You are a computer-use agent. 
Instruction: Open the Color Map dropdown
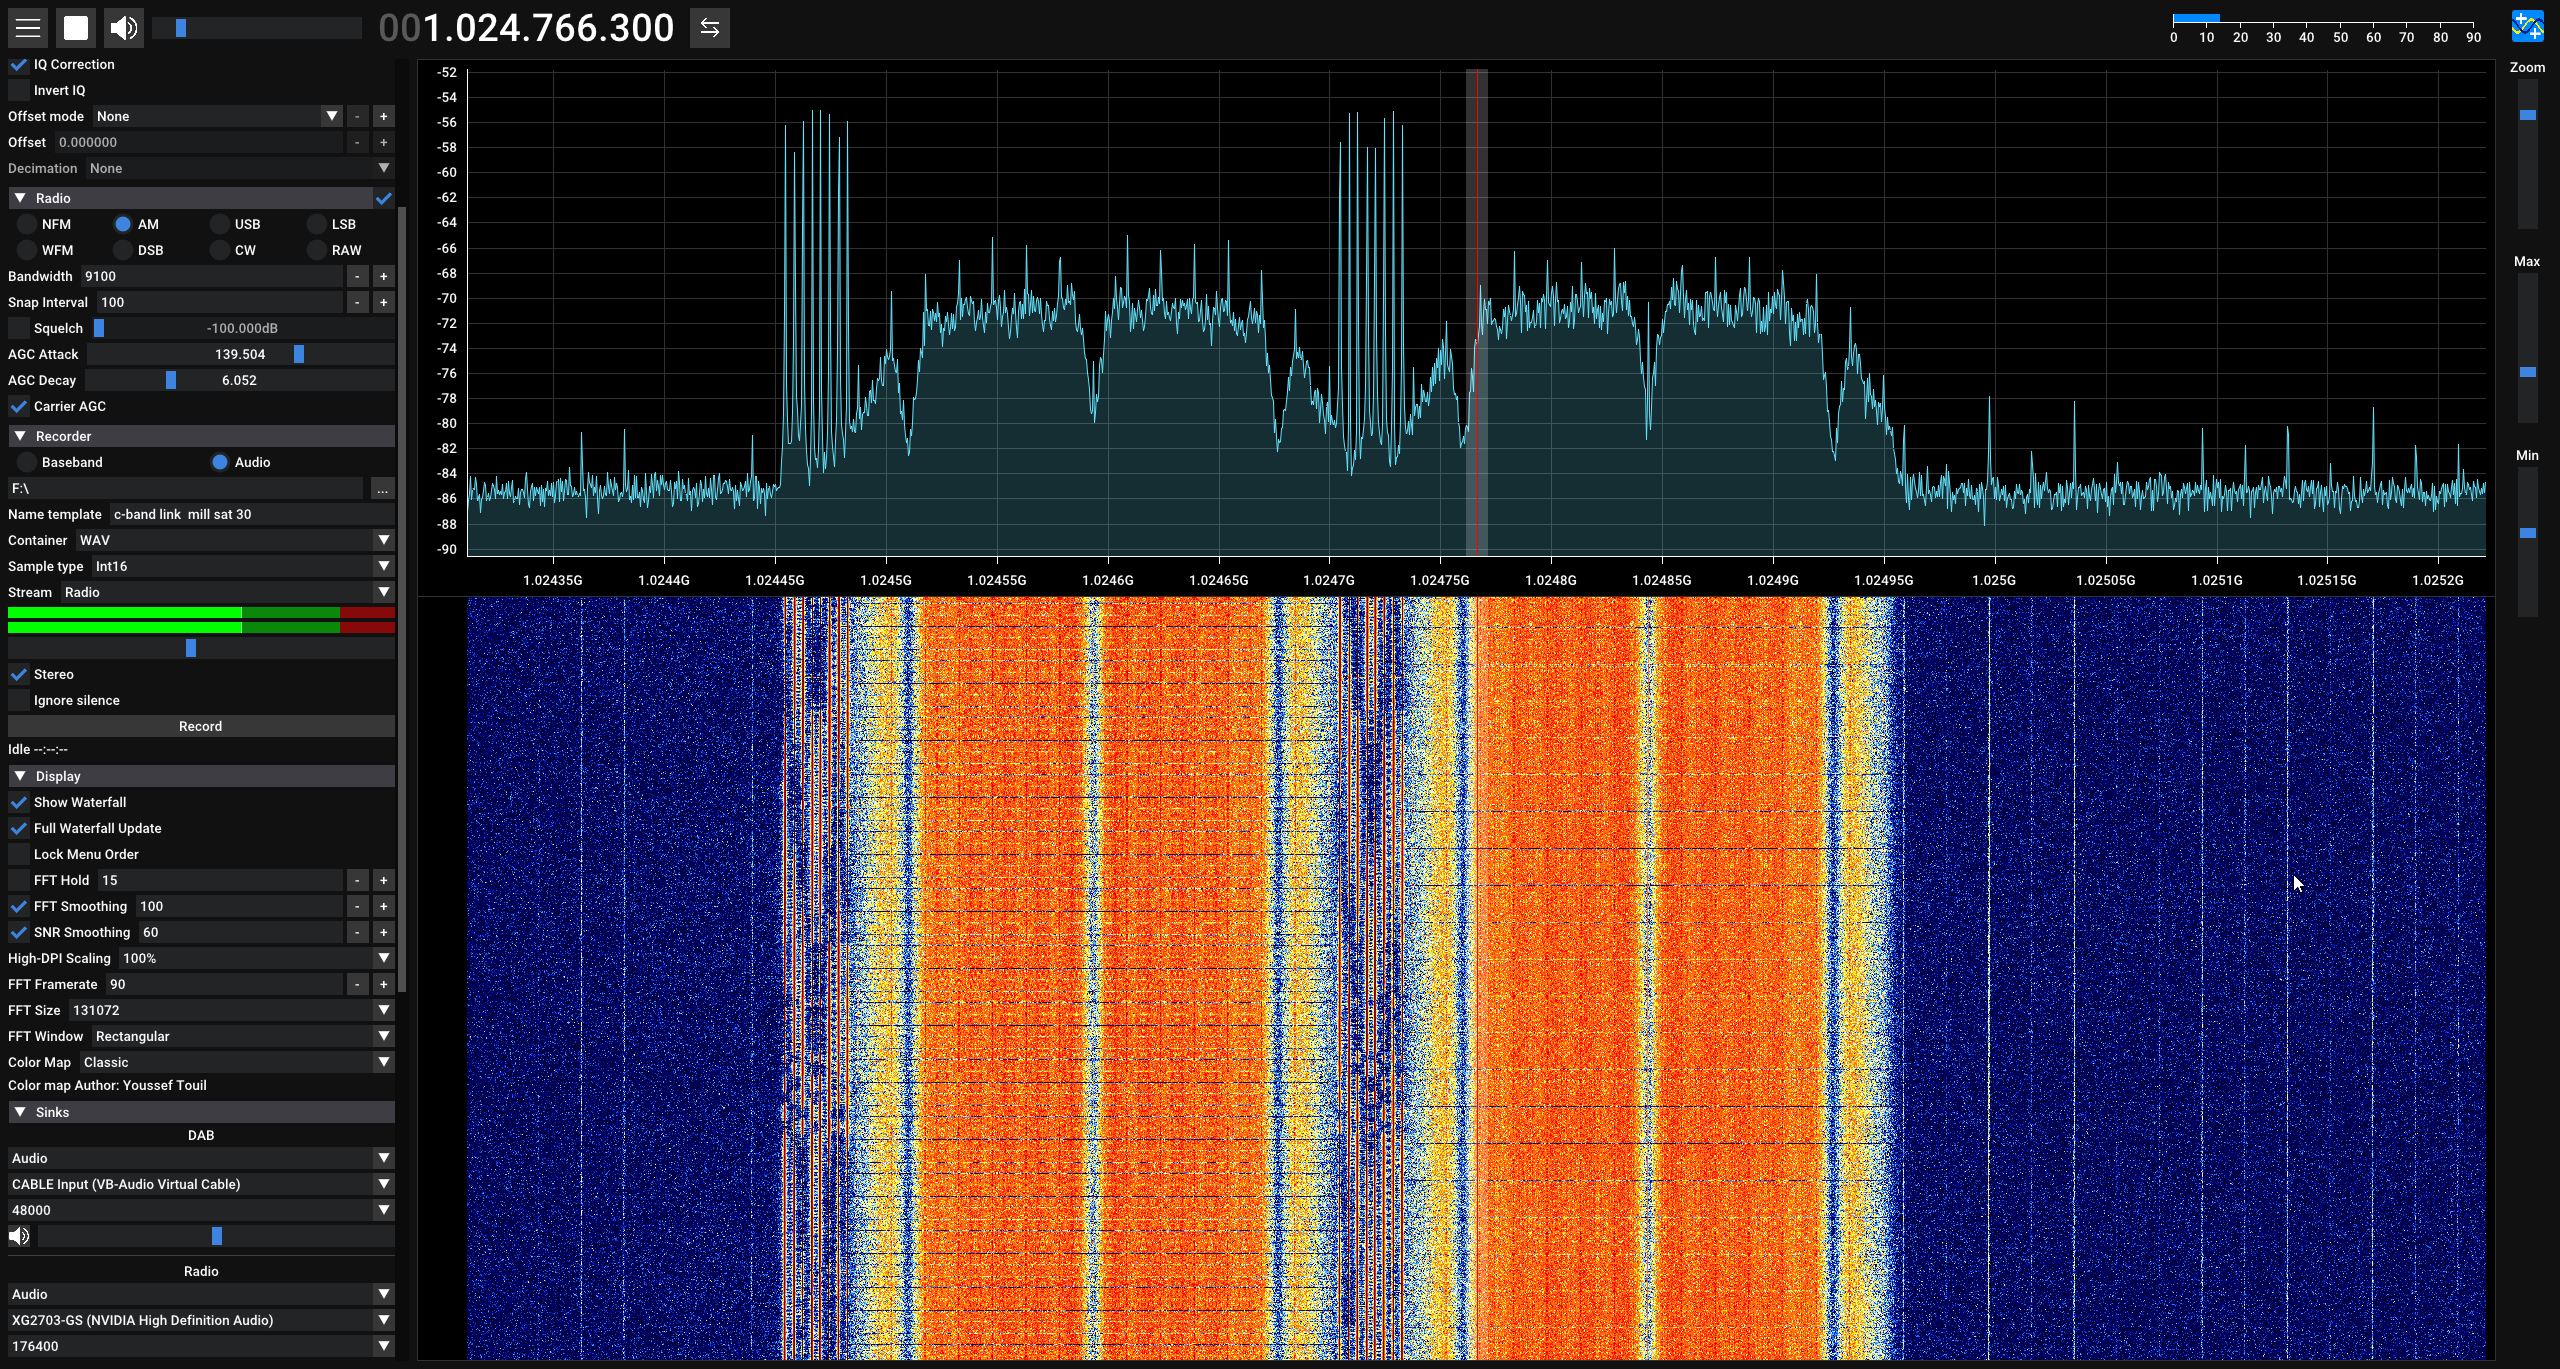[x=237, y=1062]
